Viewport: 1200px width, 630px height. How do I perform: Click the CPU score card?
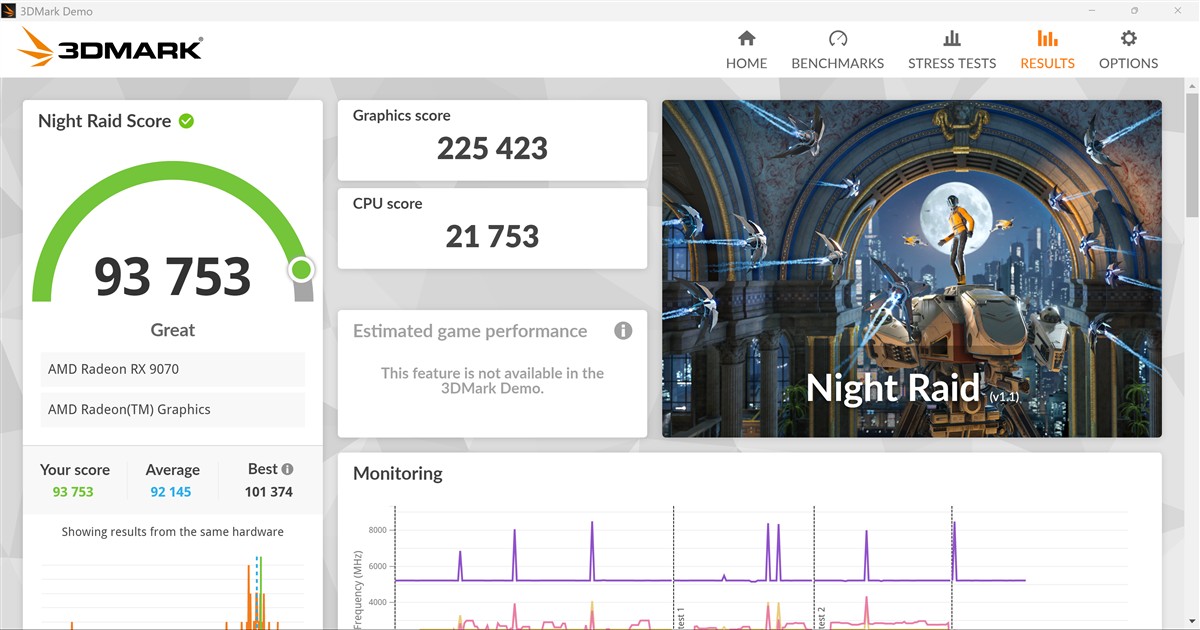click(x=492, y=228)
